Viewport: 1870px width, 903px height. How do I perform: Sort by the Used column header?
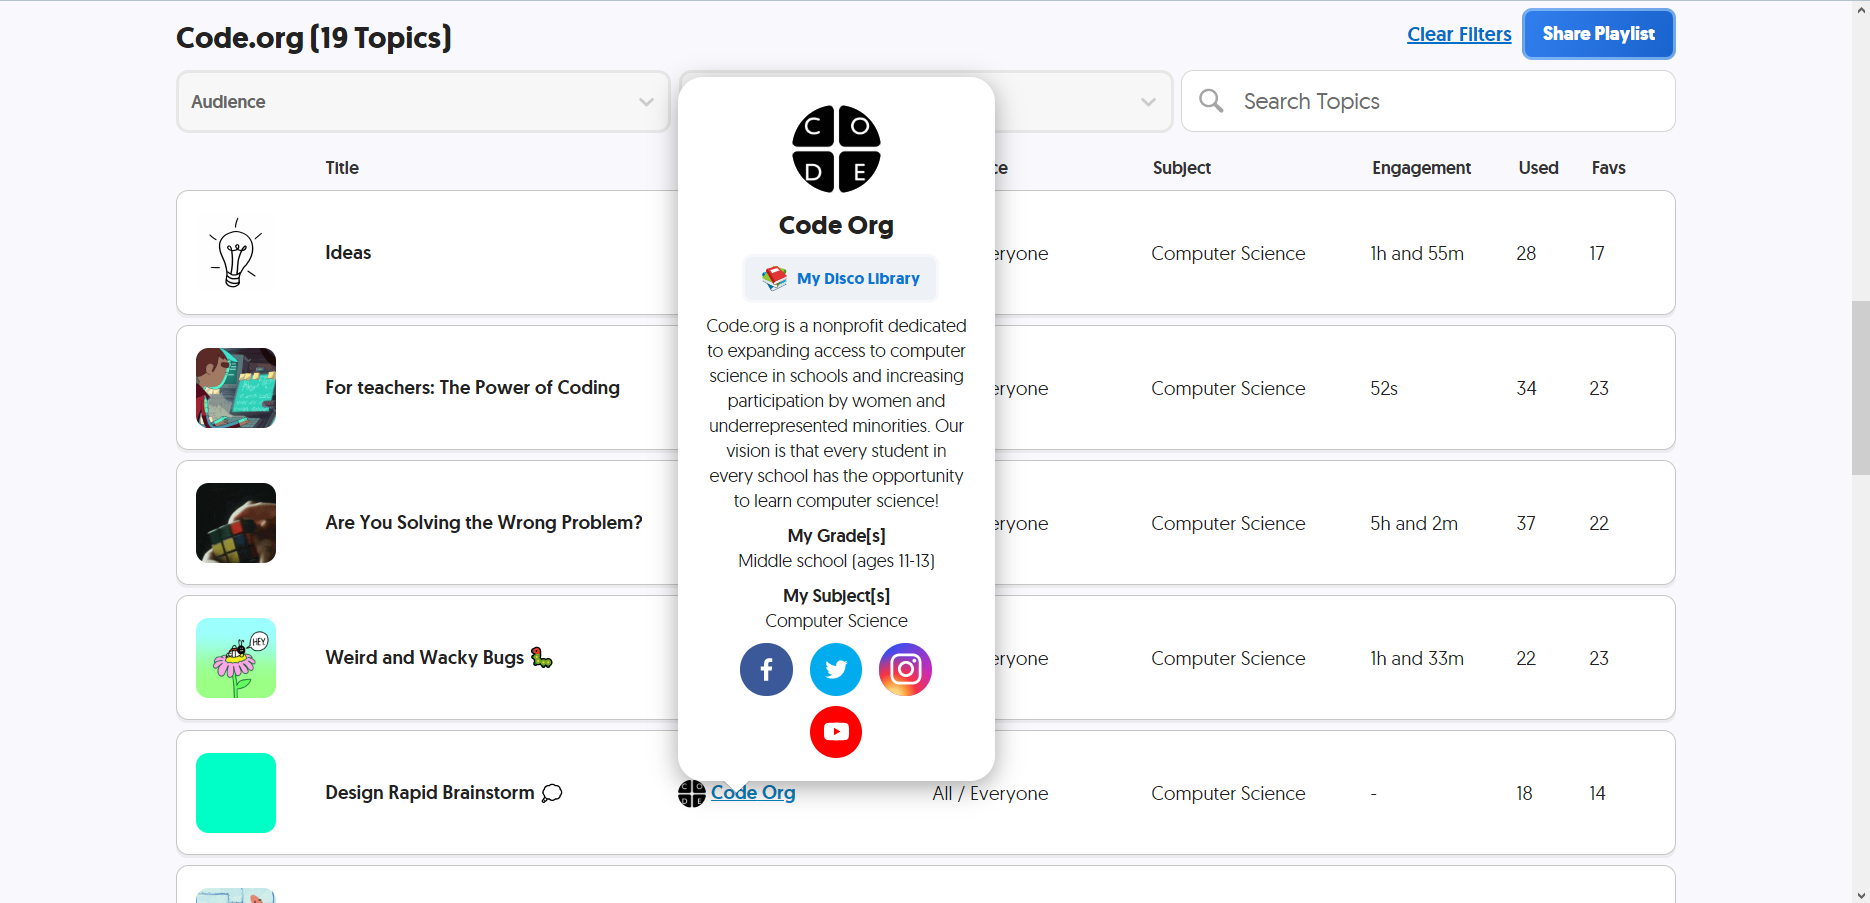pos(1538,168)
